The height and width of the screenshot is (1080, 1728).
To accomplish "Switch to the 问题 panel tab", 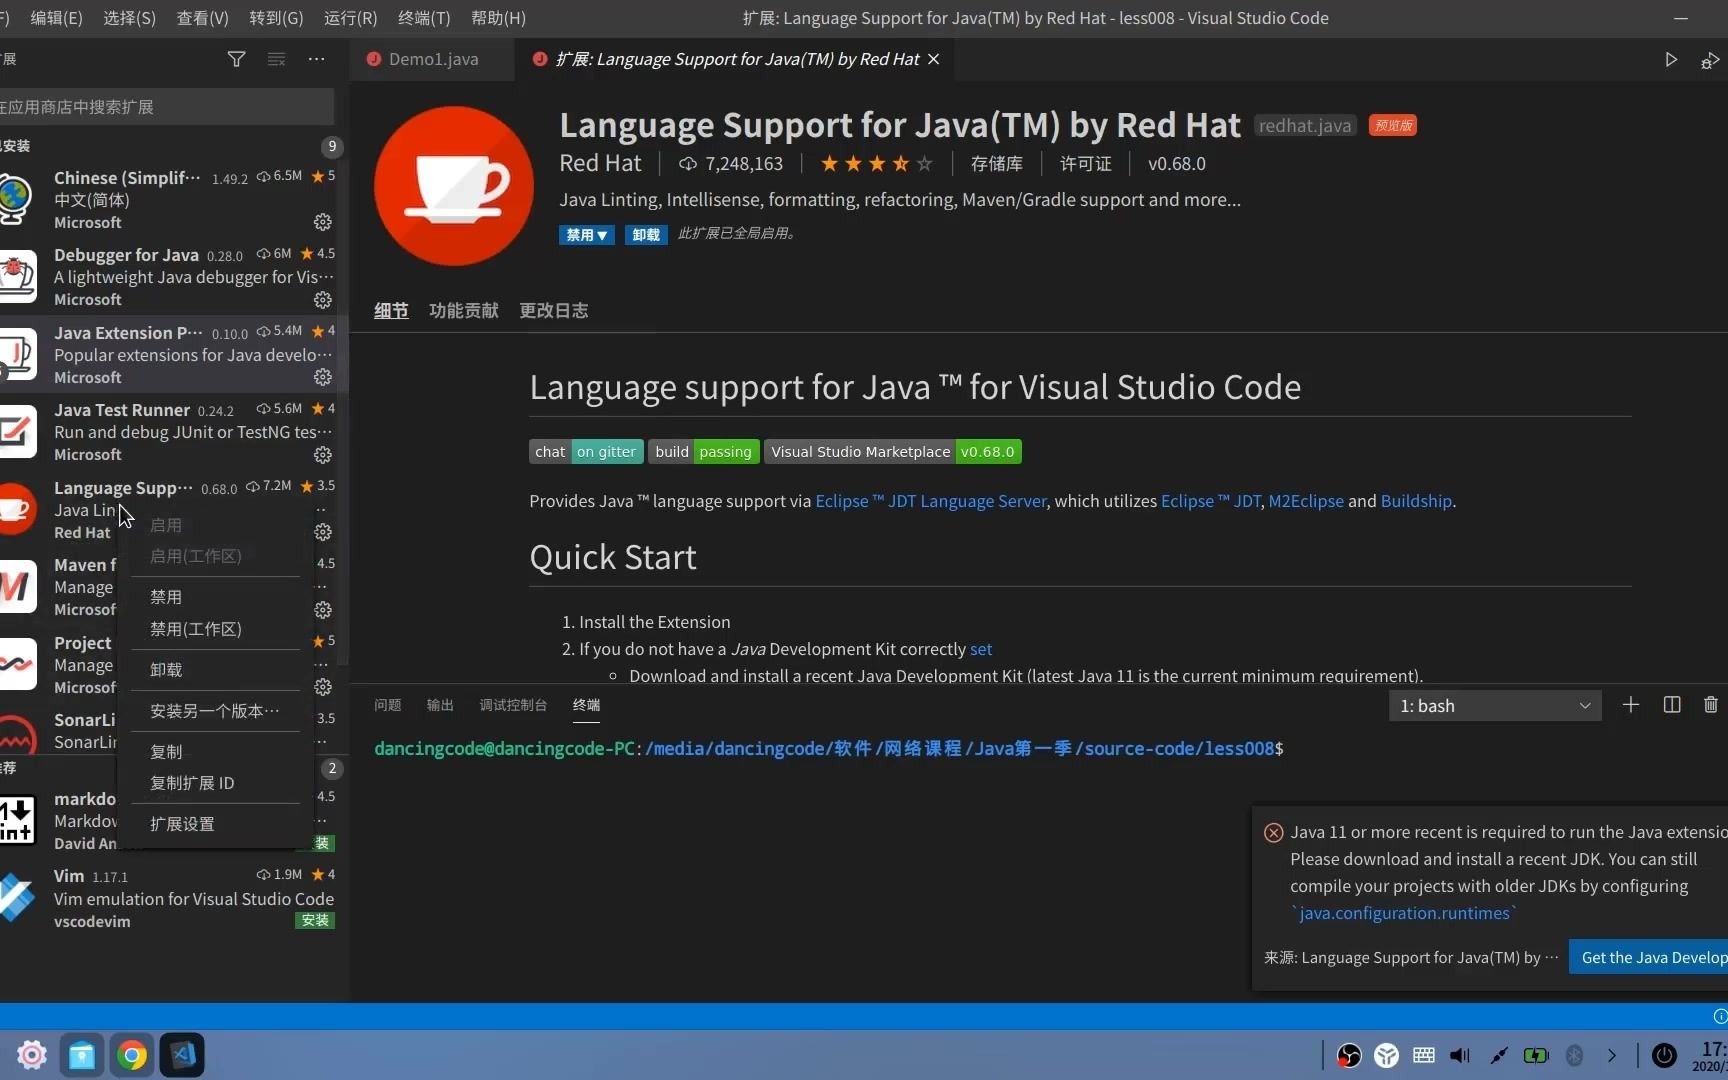I will 387,705.
